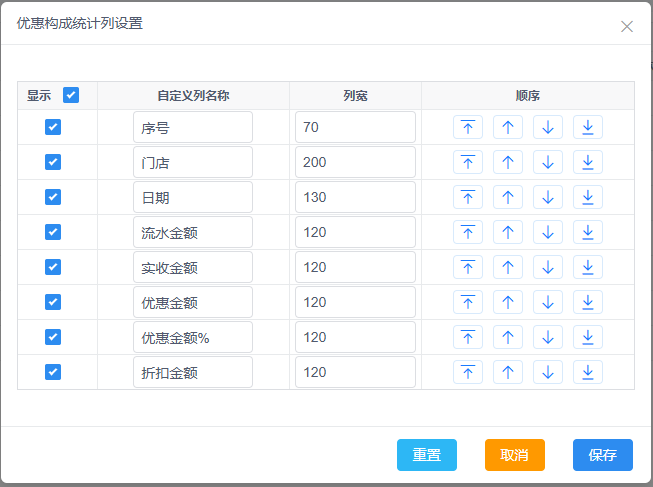Click the 取消 cancel button
The image size is (653, 487).
click(515, 455)
